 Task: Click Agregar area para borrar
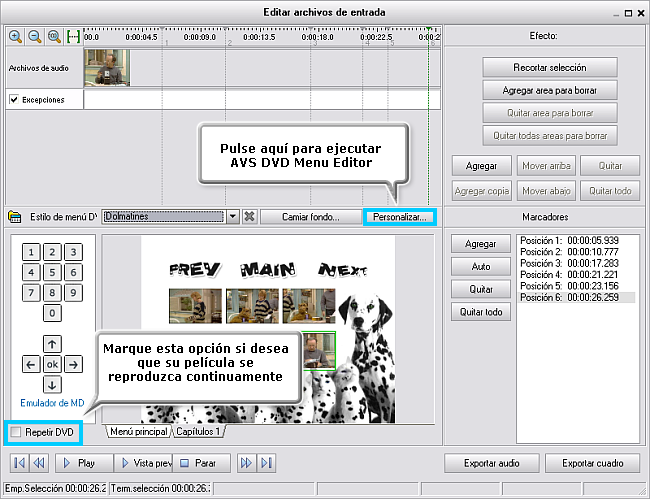(550, 90)
